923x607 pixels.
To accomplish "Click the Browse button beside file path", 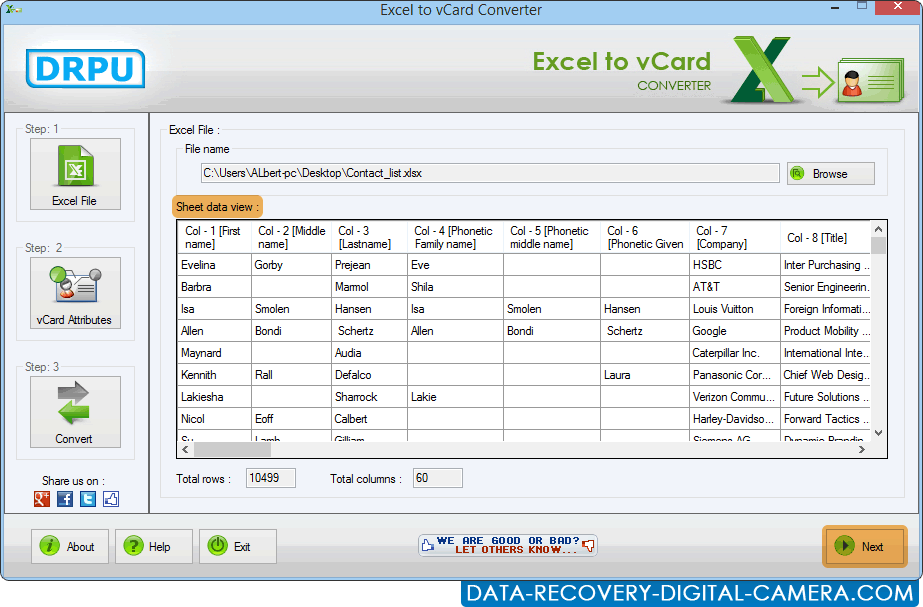I will pos(830,173).
